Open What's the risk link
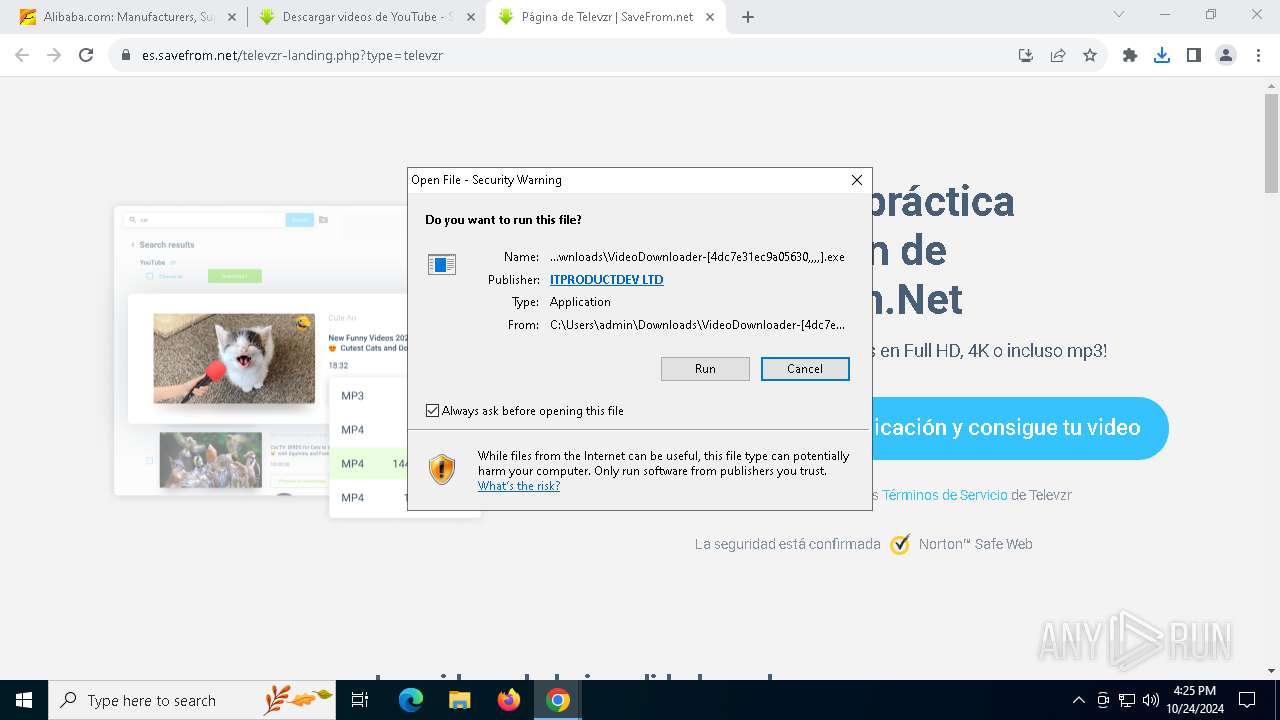 coord(519,486)
